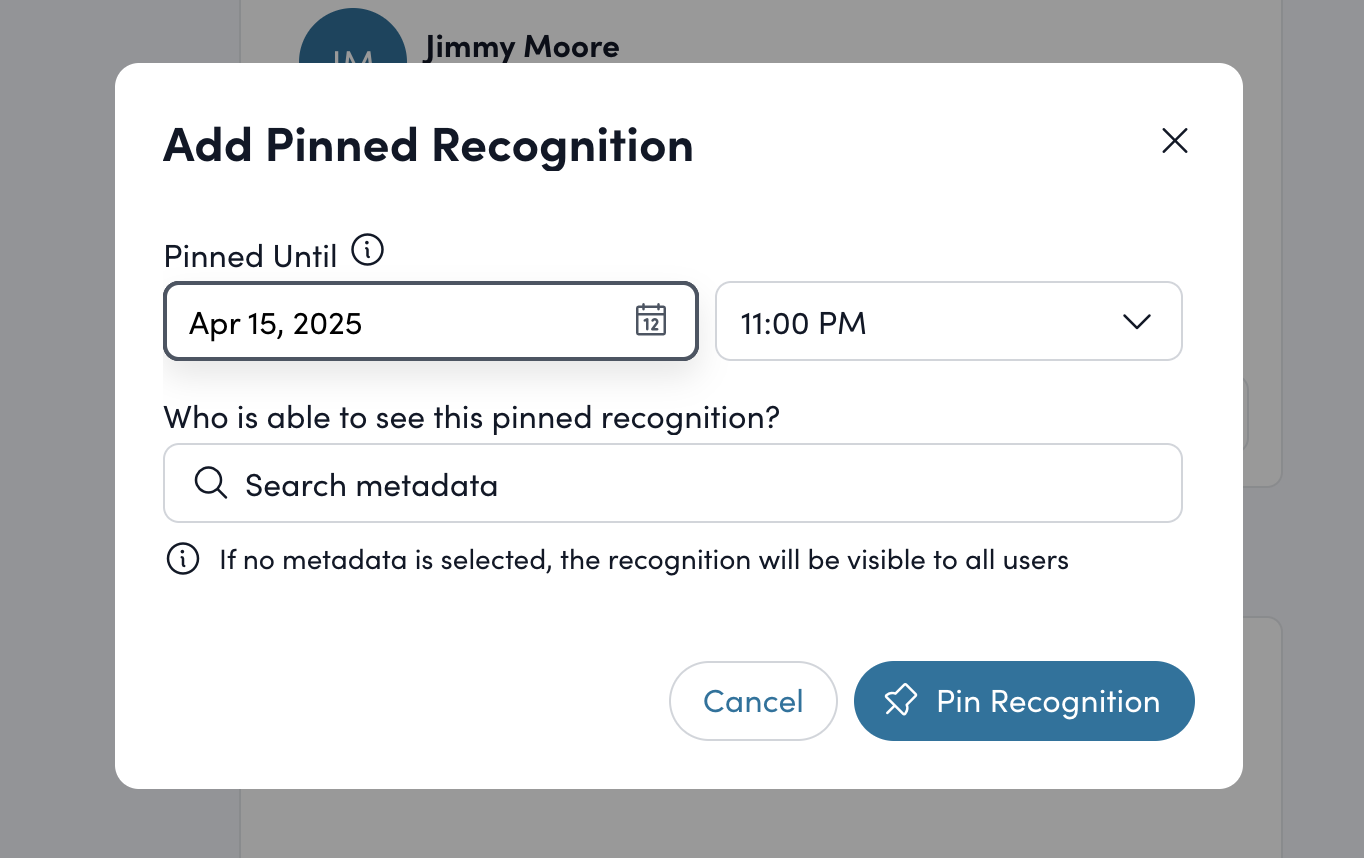Click the info icon beside Pinned Until

pyautogui.click(x=368, y=250)
